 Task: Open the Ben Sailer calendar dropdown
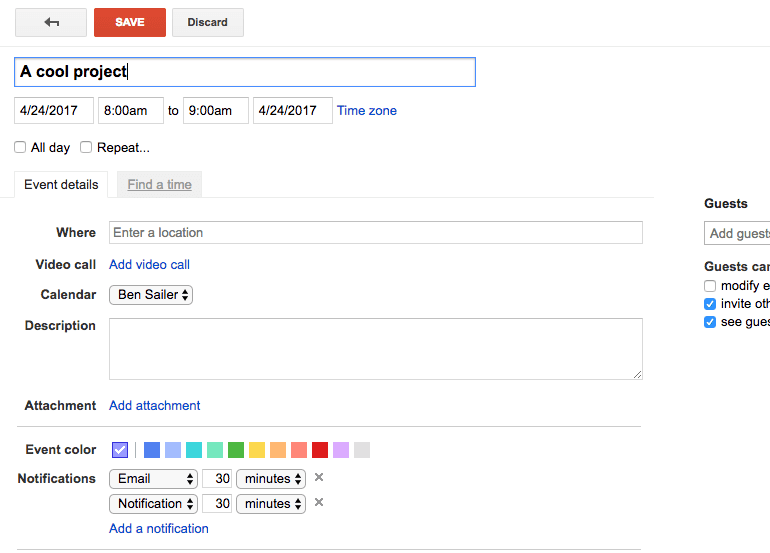click(151, 295)
